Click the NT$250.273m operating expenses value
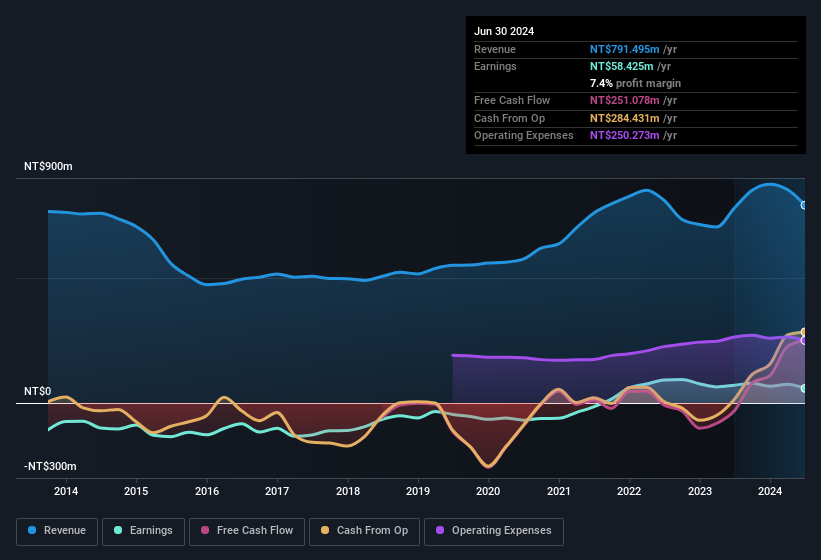Screen dimensions: 821x560 pyautogui.click(x=624, y=135)
